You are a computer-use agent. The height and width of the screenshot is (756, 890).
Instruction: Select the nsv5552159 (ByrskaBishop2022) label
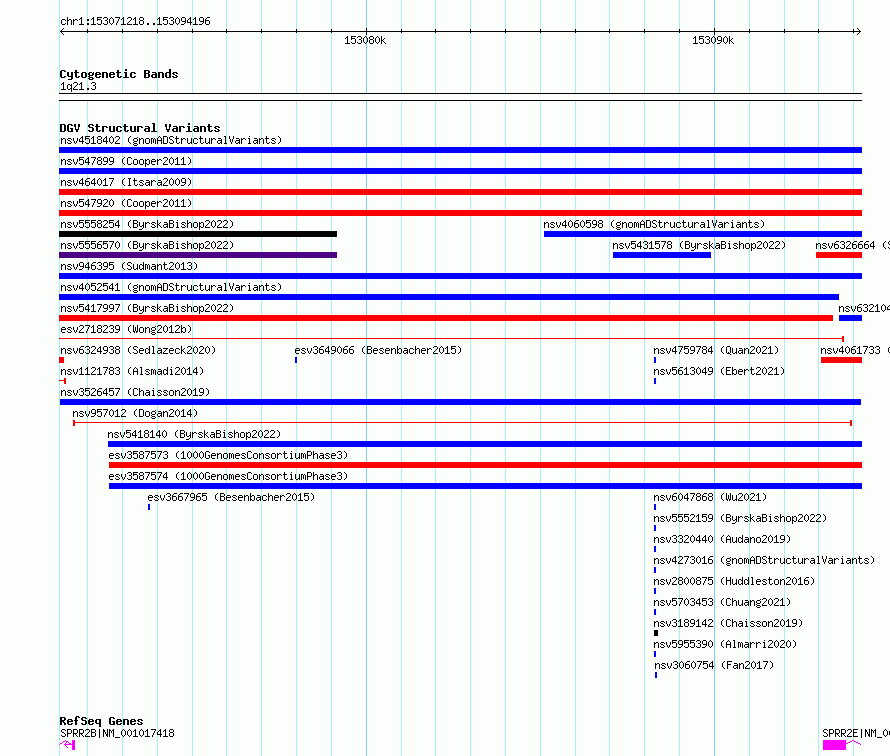tap(740, 518)
